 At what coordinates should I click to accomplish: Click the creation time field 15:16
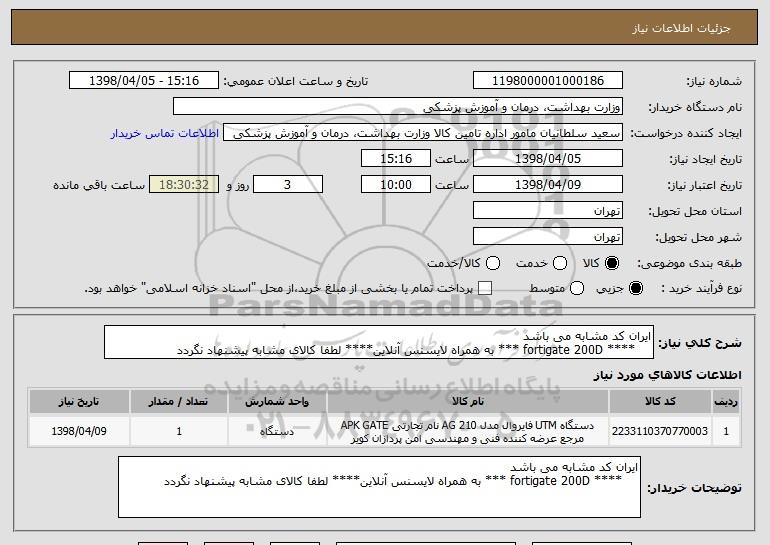[396, 159]
